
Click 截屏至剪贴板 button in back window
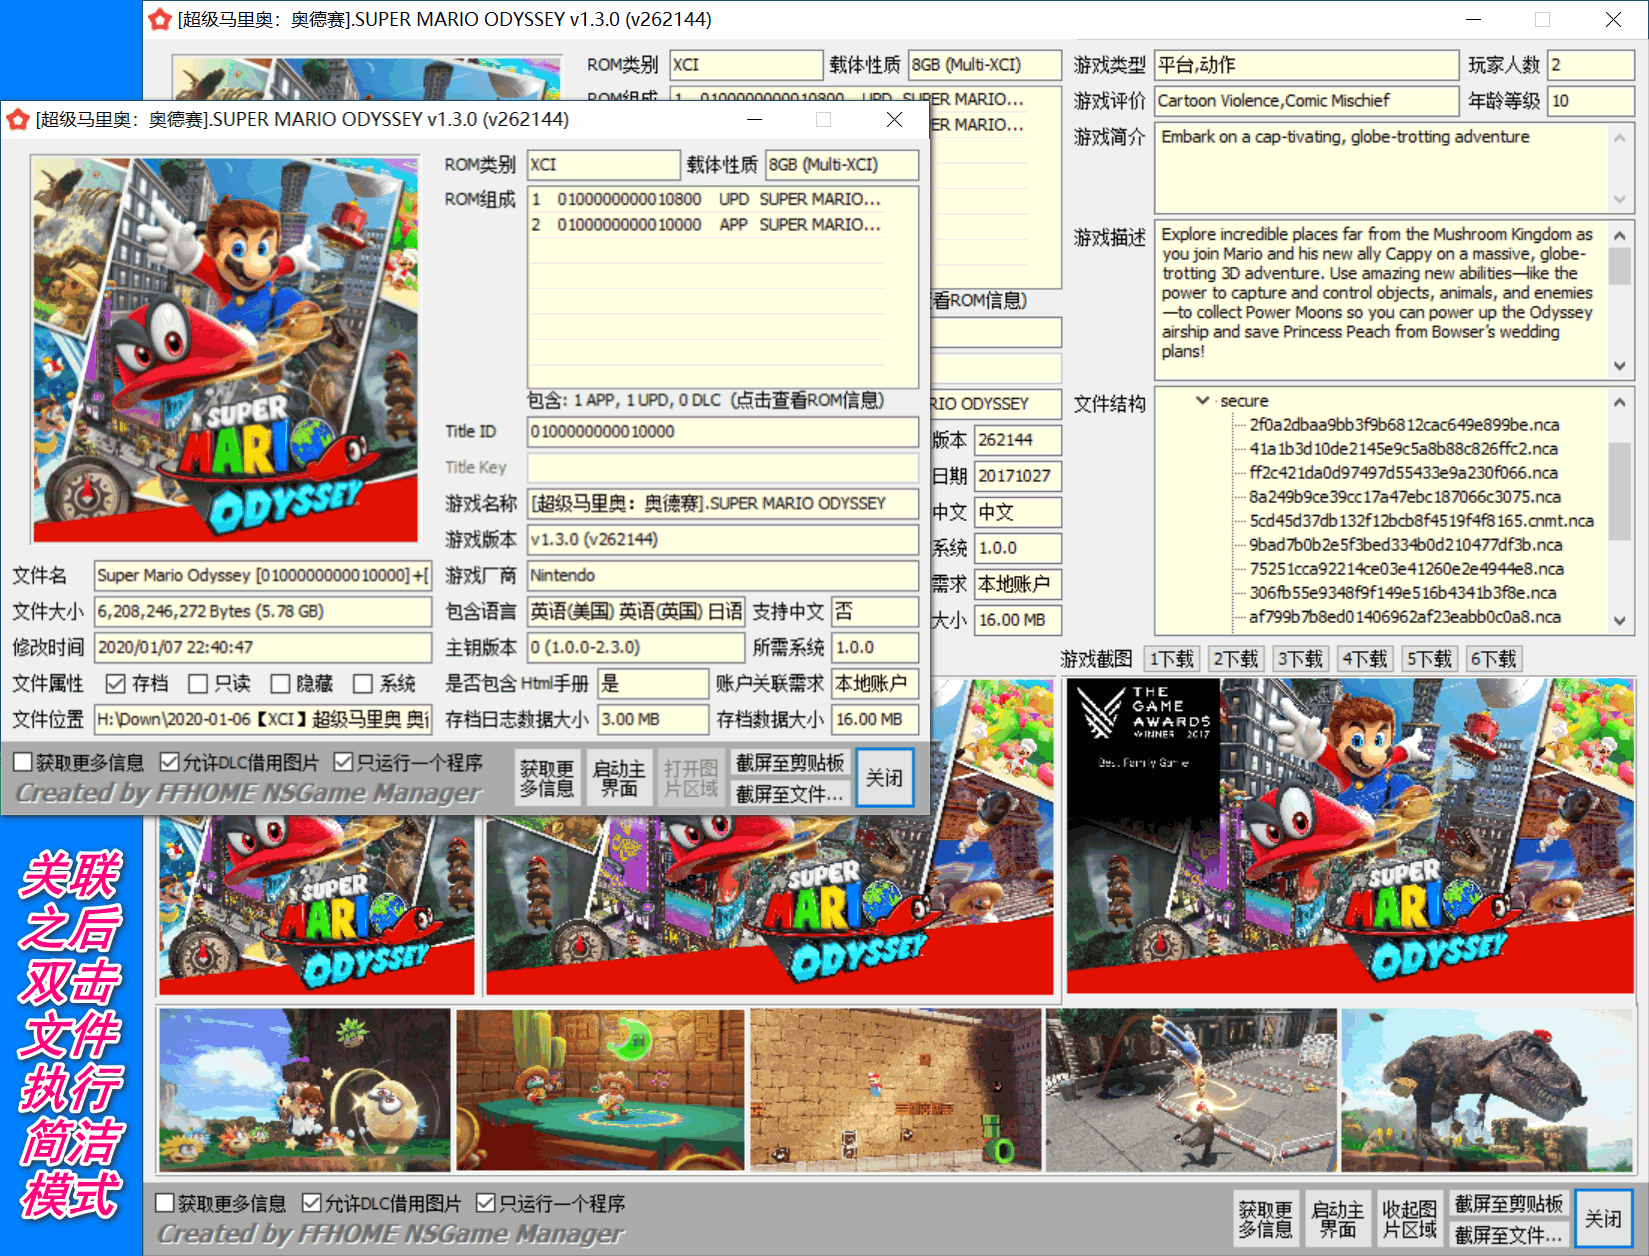[1509, 1203]
